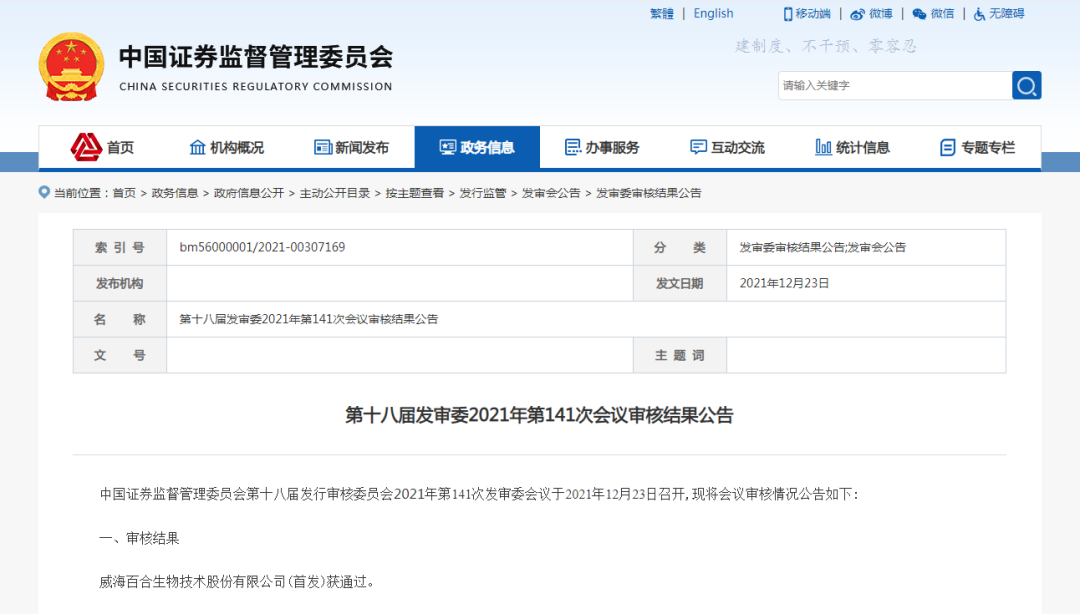
Task: Open the 首页 navigation tab
Action: (x=102, y=147)
